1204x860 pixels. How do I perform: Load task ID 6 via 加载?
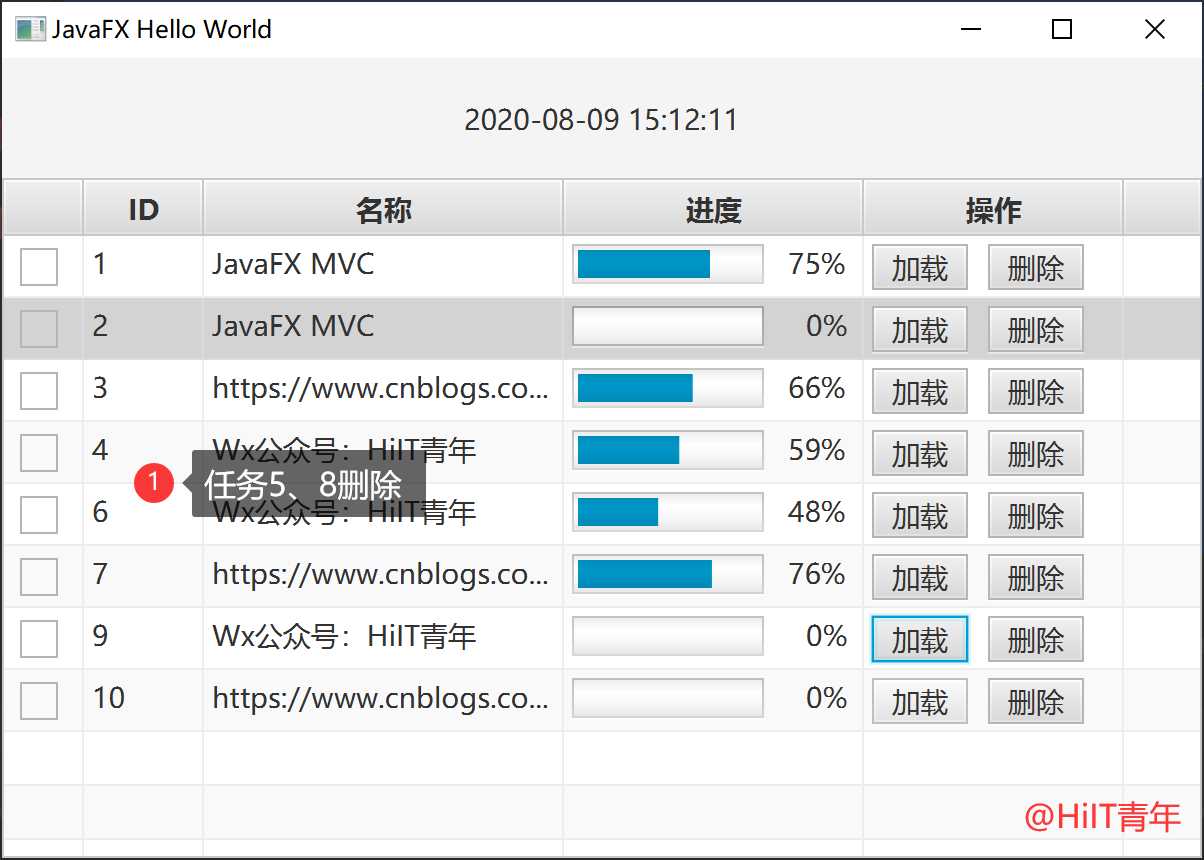coord(920,515)
